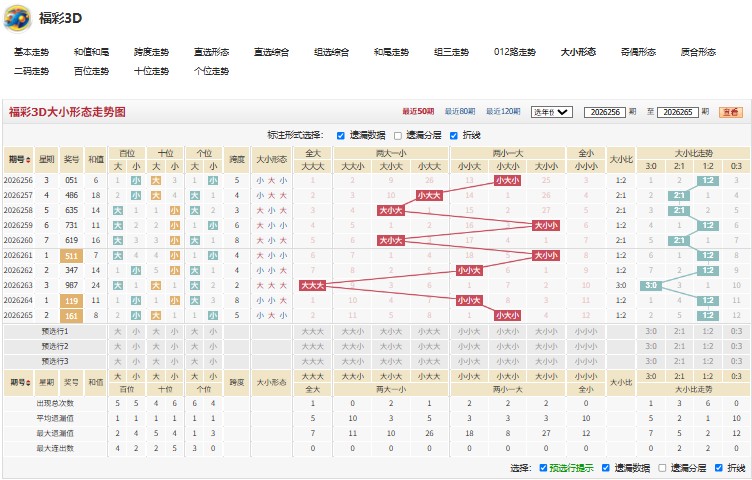Click highlighted 奖号 119 in row 2026264
Screen dimensions: 752x480
pyautogui.click(x=71, y=301)
